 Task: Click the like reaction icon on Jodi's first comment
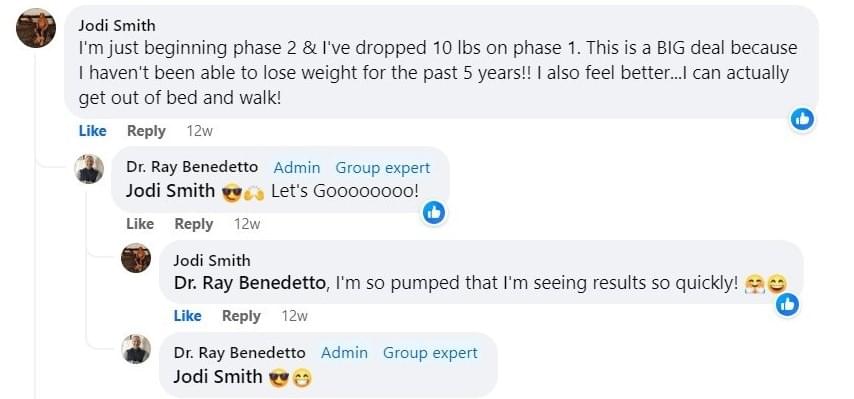click(x=802, y=119)
